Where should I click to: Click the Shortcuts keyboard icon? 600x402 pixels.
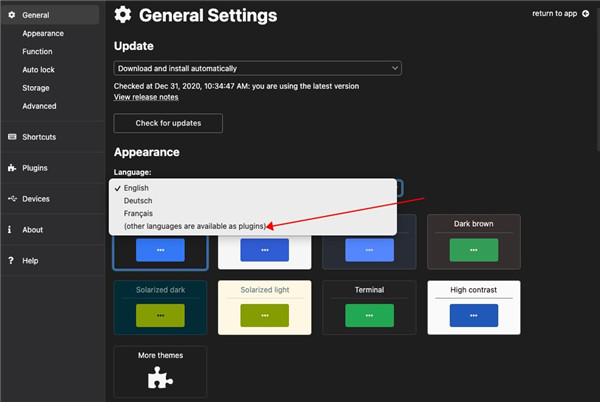coord(11,137)
